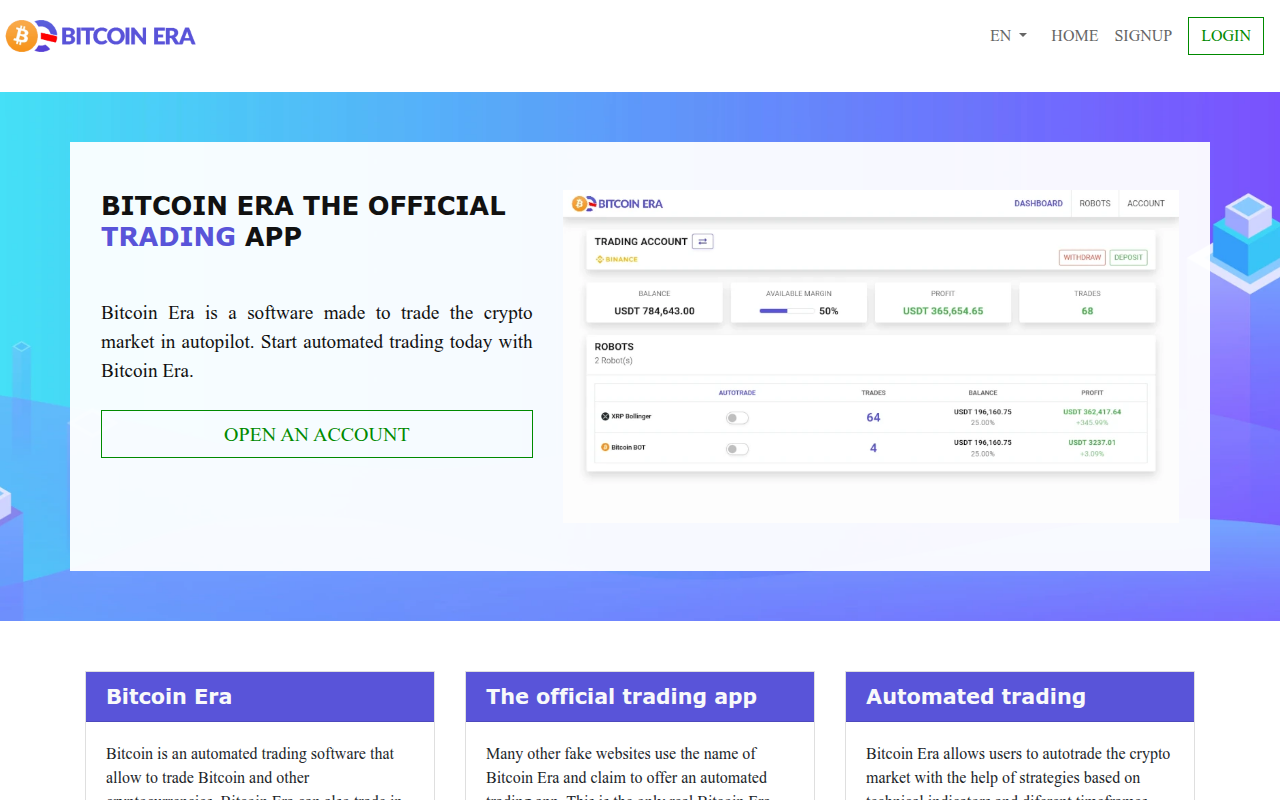
Task: Click the Bitcoin BOT trades count '4'
Action: point(873,448)
